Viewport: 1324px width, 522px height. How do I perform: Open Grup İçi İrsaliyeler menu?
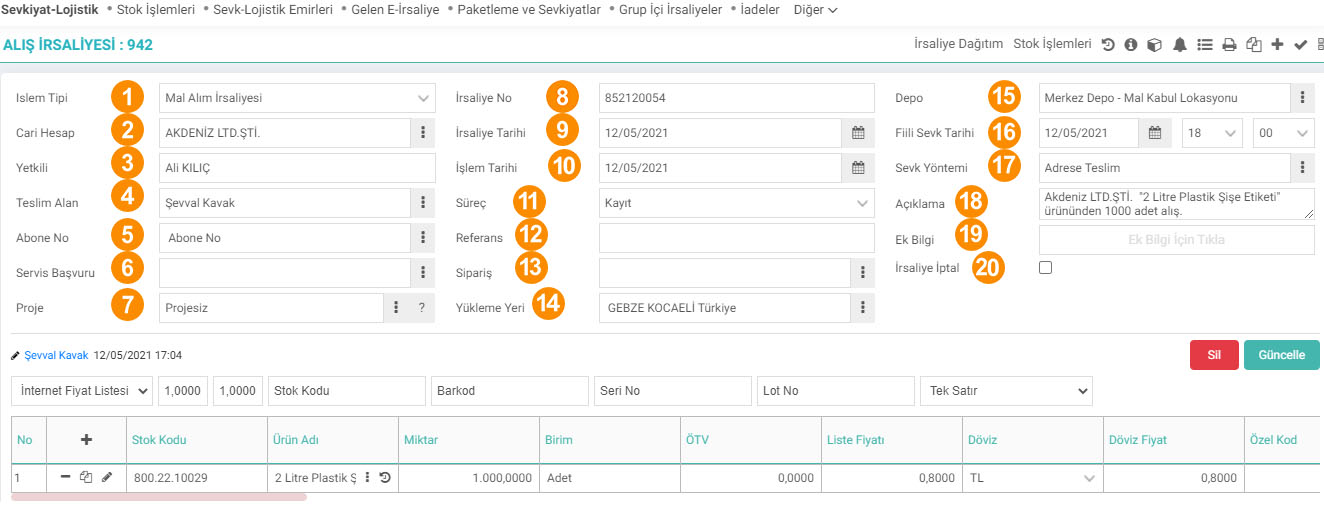coord(669,9)
